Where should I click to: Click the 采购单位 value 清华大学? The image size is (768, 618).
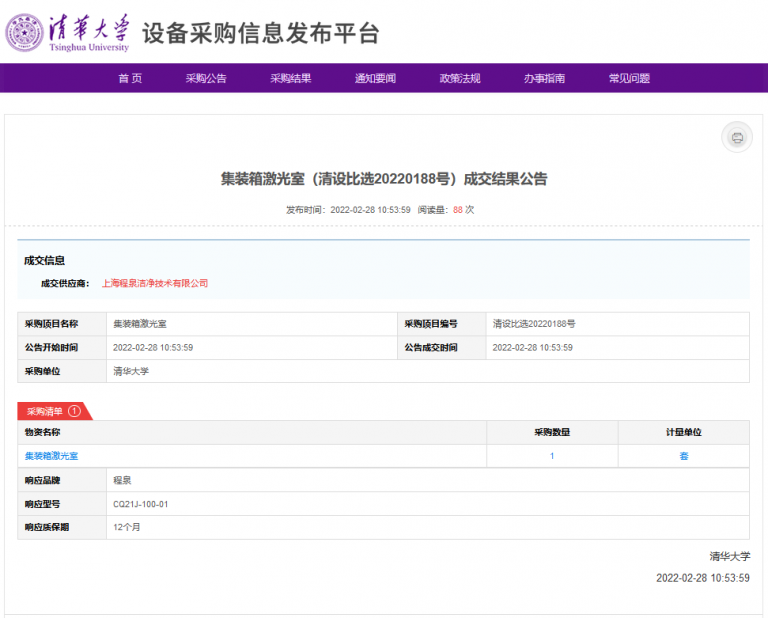click(131, 371)
